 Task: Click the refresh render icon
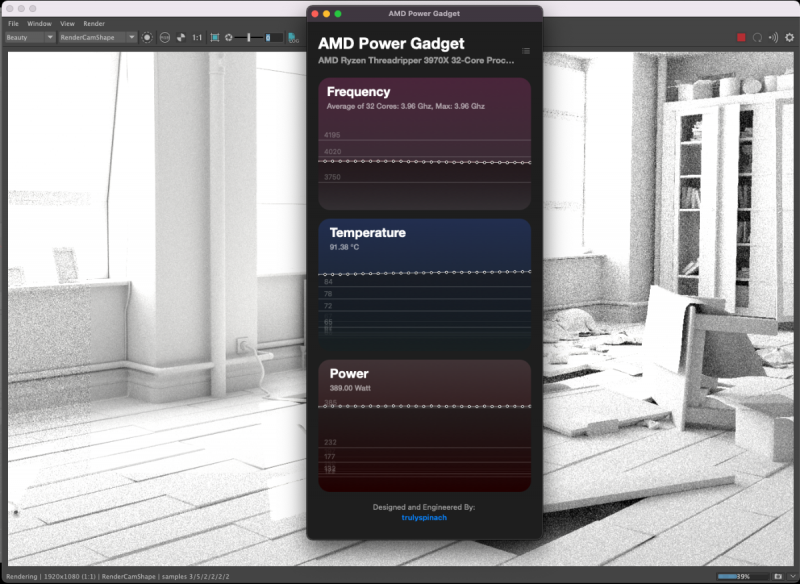pos(758,37)
